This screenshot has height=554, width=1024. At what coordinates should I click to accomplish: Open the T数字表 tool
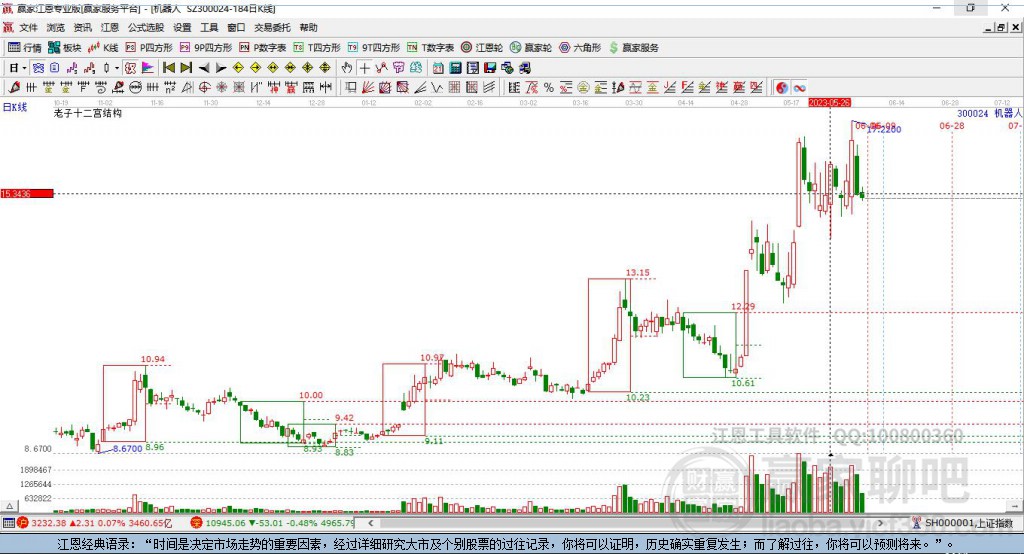(430, 48)
